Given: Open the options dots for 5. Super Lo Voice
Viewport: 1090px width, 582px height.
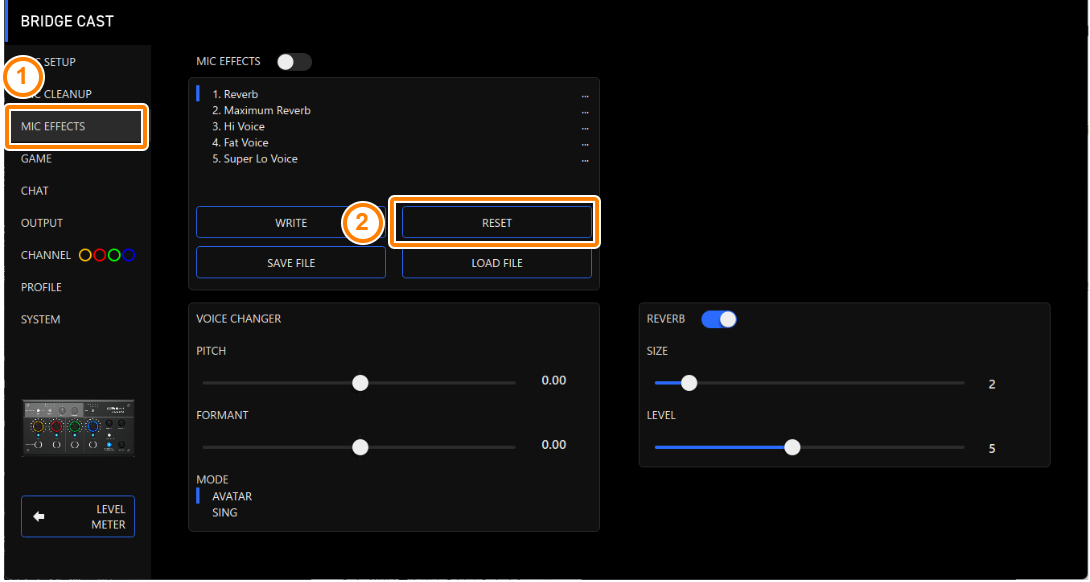Looking at the screenshot, I should click(x=585, y=161).
